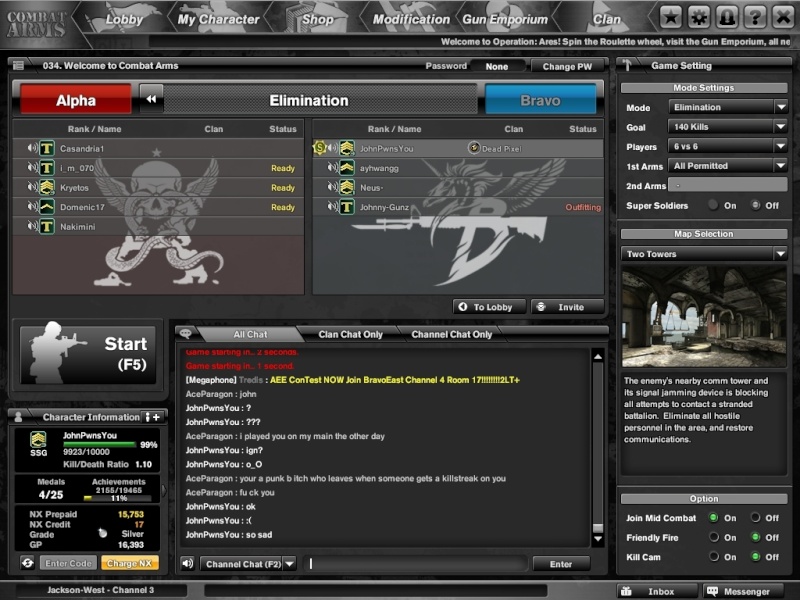Join the blue Bravo team
The image size is (800, 600).
[540, 100]
